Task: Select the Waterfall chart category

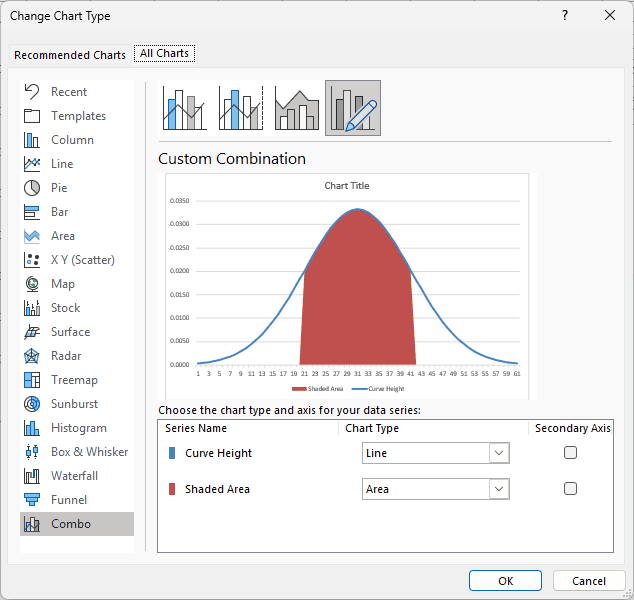Action: 77,476
